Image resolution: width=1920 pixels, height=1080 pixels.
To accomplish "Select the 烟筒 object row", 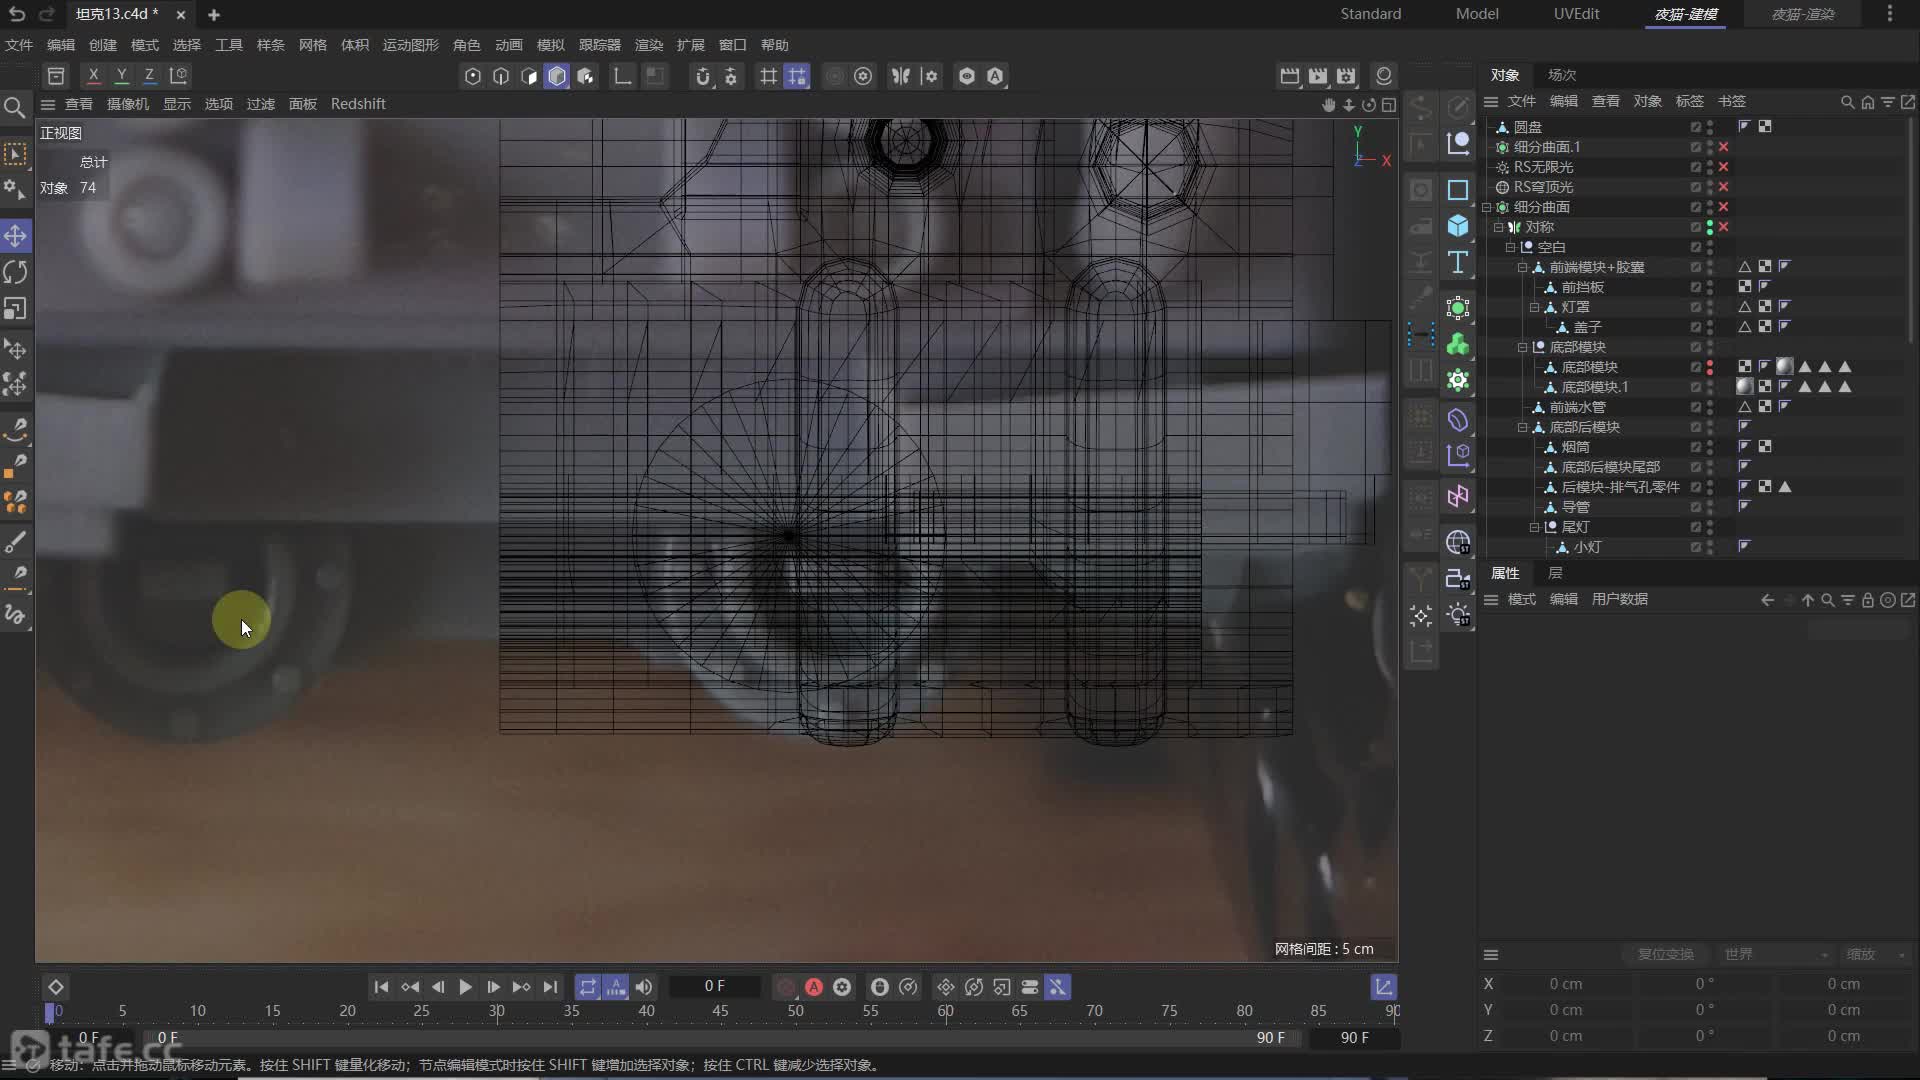I will coord(1575,447).
